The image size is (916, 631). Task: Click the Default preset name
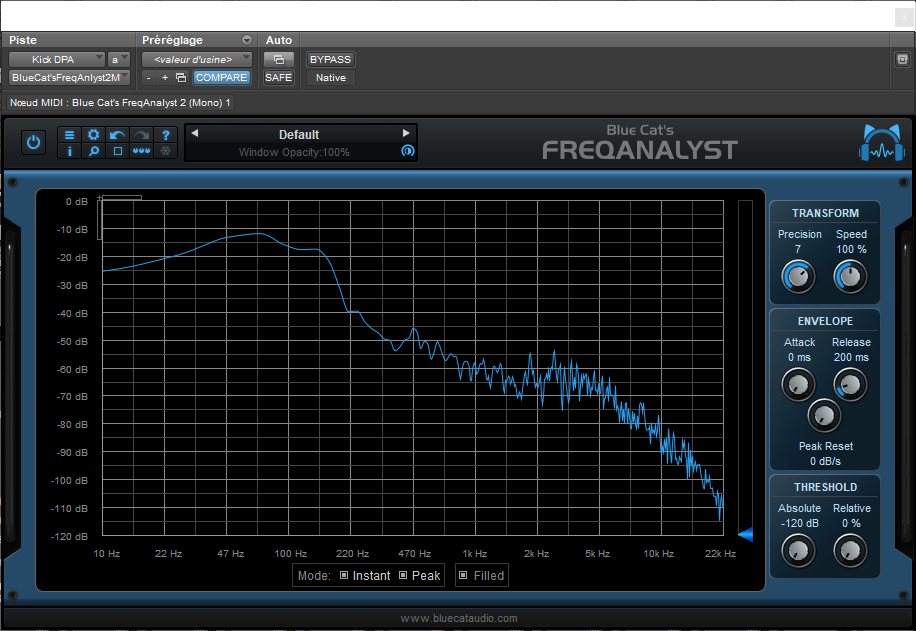[299, 135]
